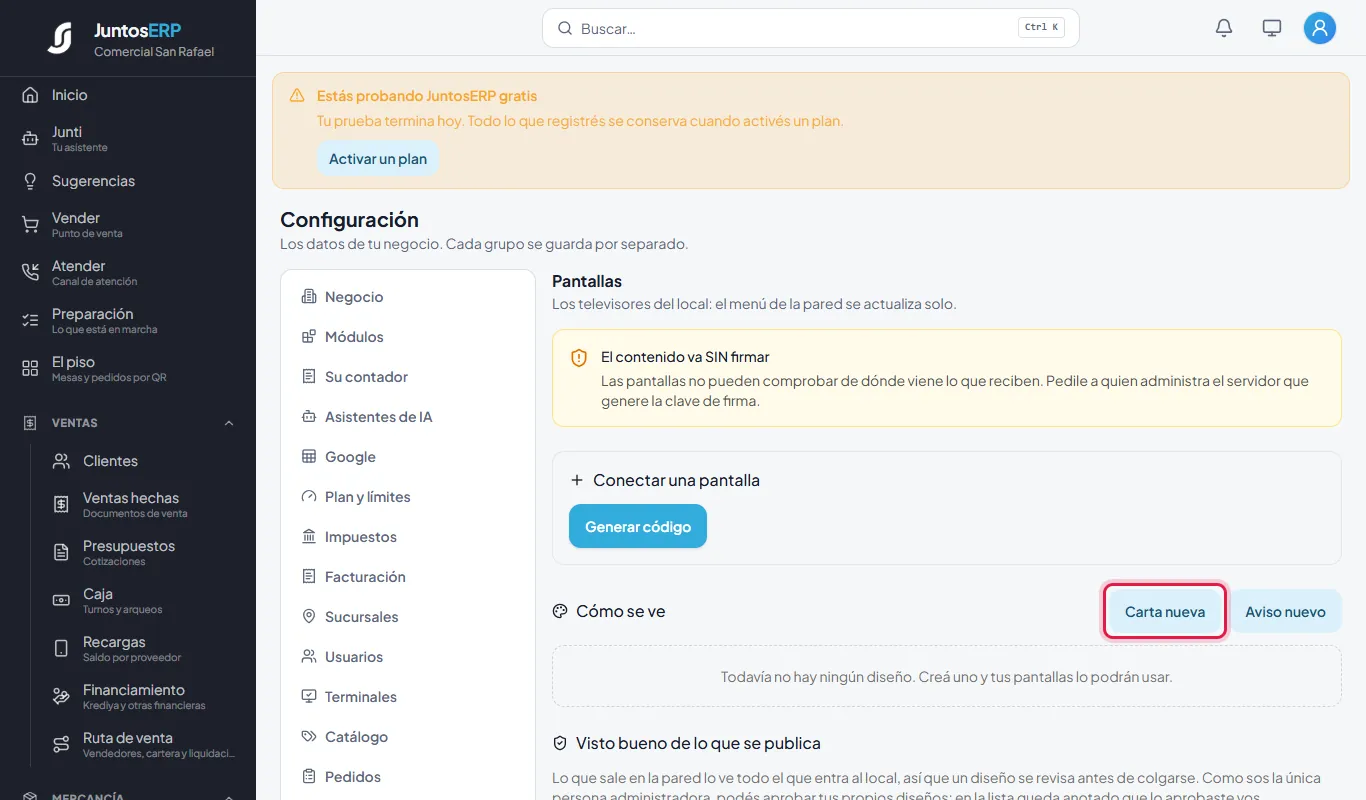Open the Negocio settings tab

[408, 297]
